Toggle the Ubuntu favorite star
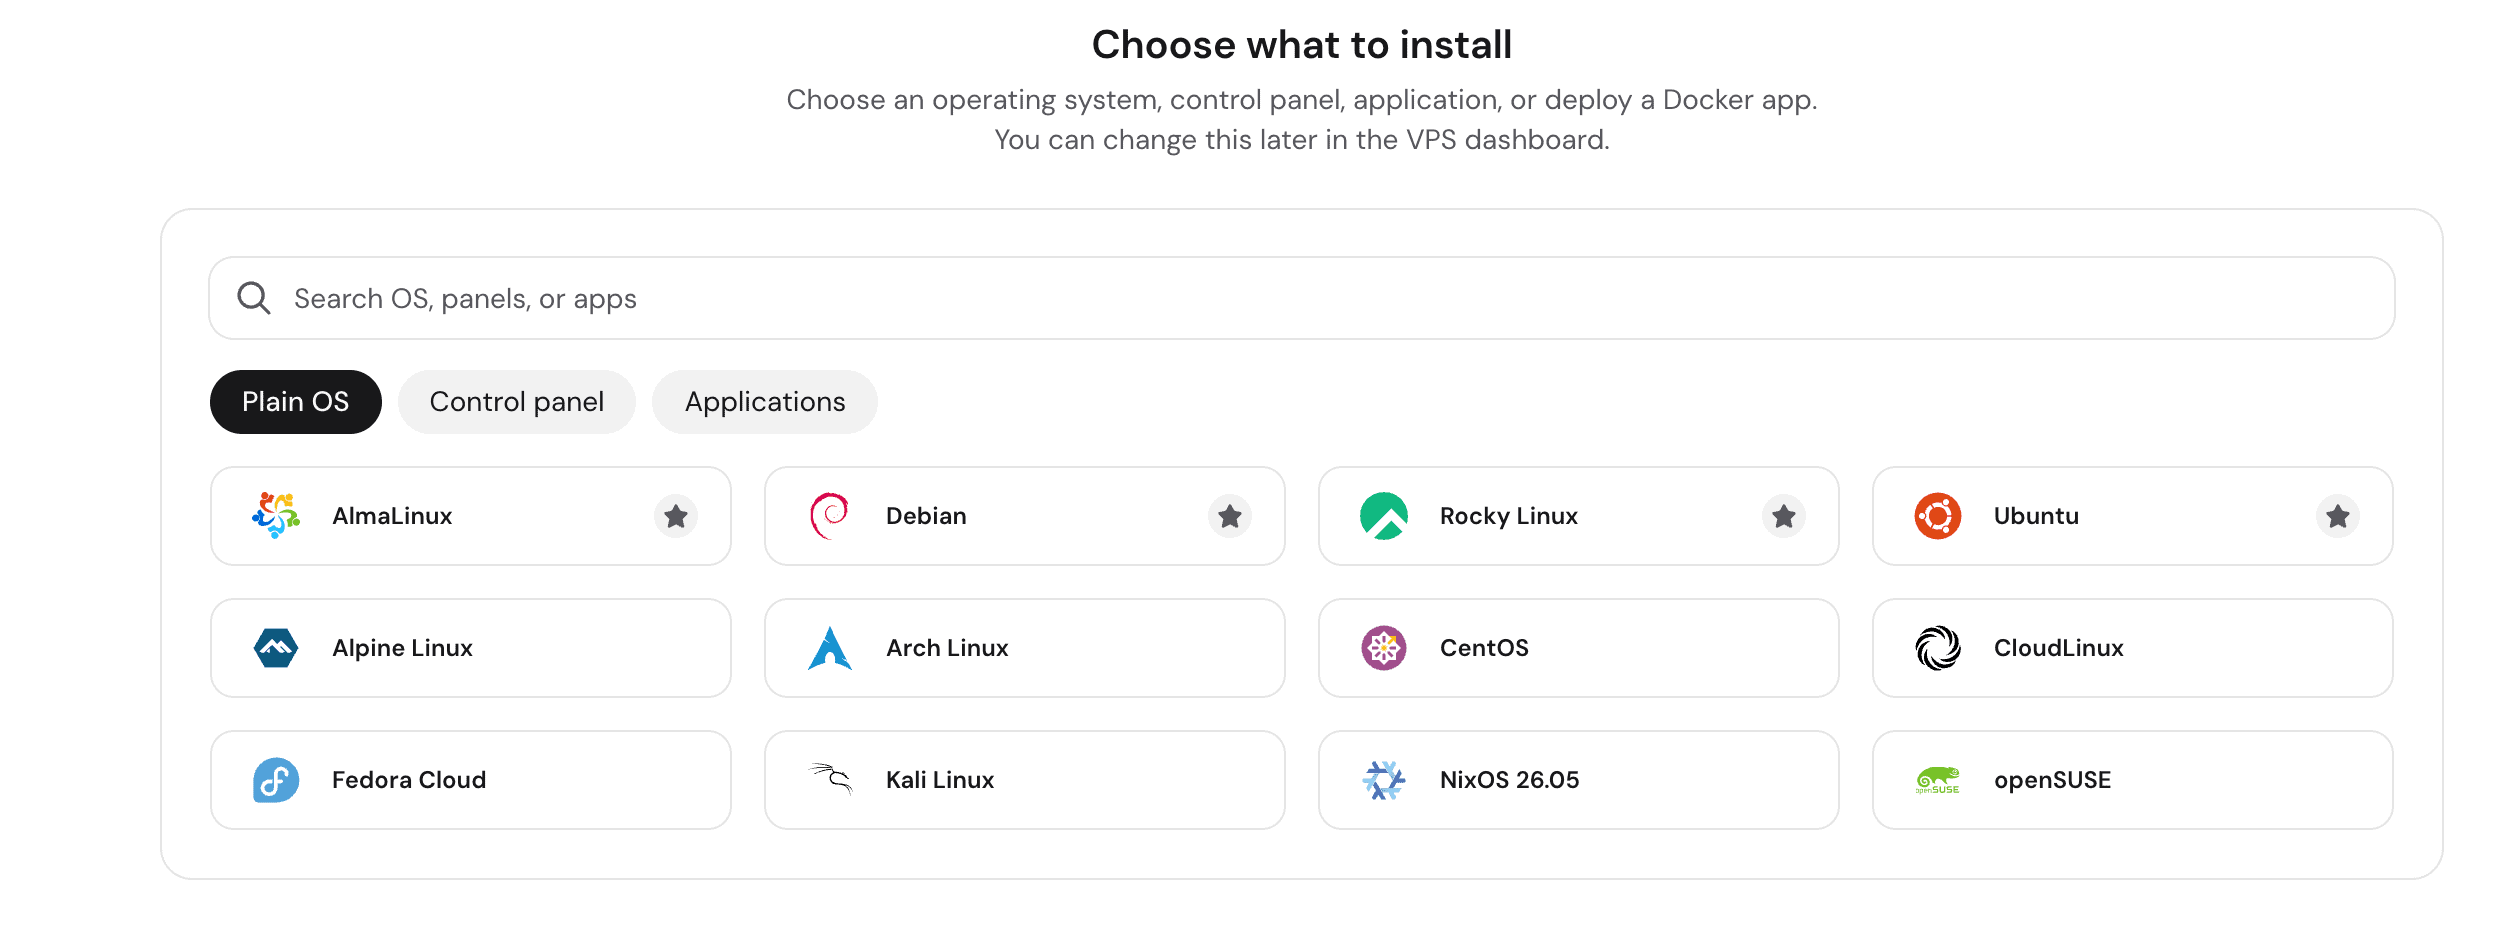 click(2338, 516)
